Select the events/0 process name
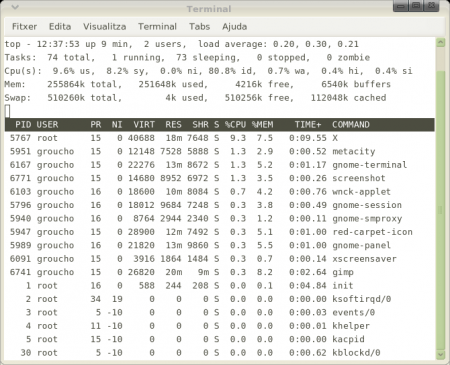The image size is (450, 365). click(353, 313)
